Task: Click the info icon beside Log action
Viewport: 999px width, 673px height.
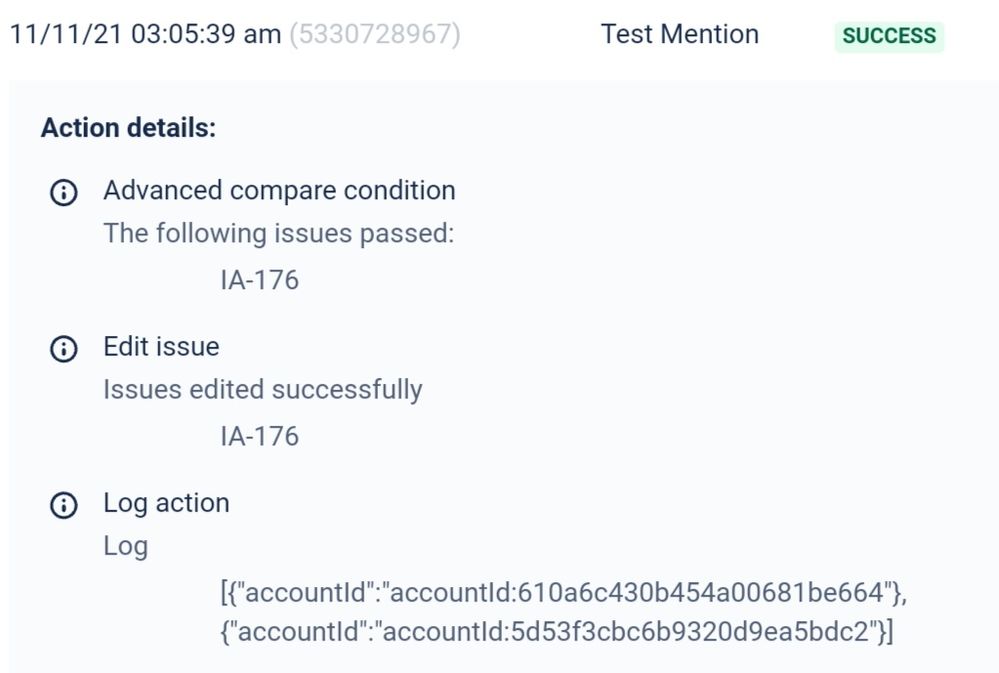Action: coord(63,505)
